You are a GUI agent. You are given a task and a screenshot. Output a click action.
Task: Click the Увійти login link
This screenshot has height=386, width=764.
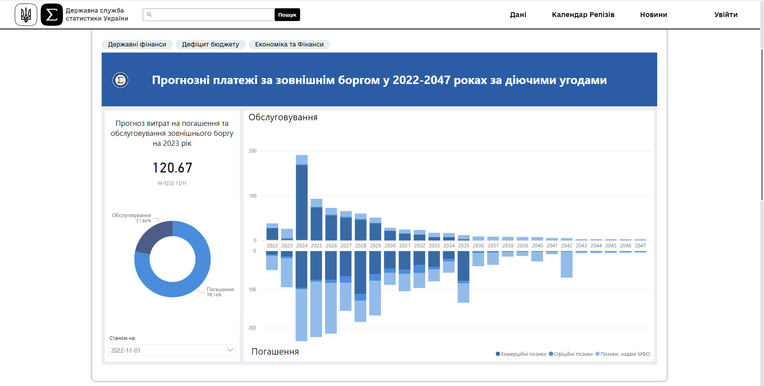726,15
